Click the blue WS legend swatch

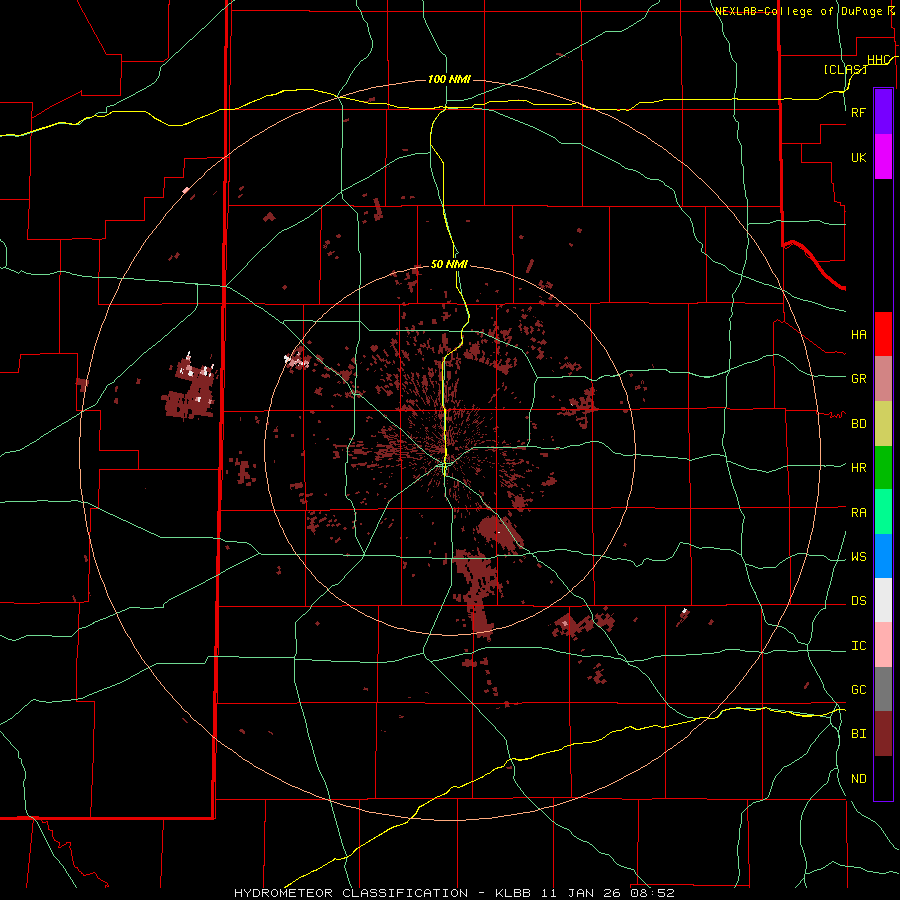click(x=883, y=556)
